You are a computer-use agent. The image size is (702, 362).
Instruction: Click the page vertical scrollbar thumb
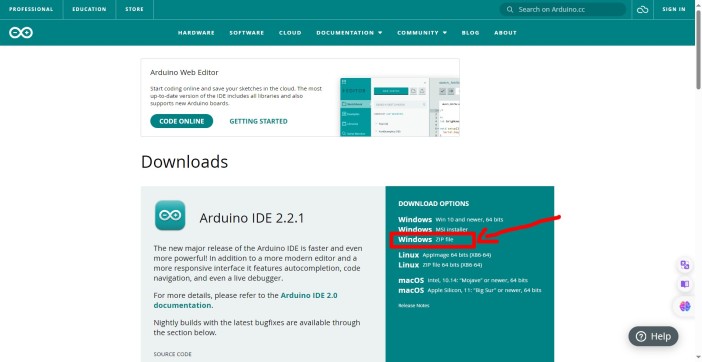698,49
